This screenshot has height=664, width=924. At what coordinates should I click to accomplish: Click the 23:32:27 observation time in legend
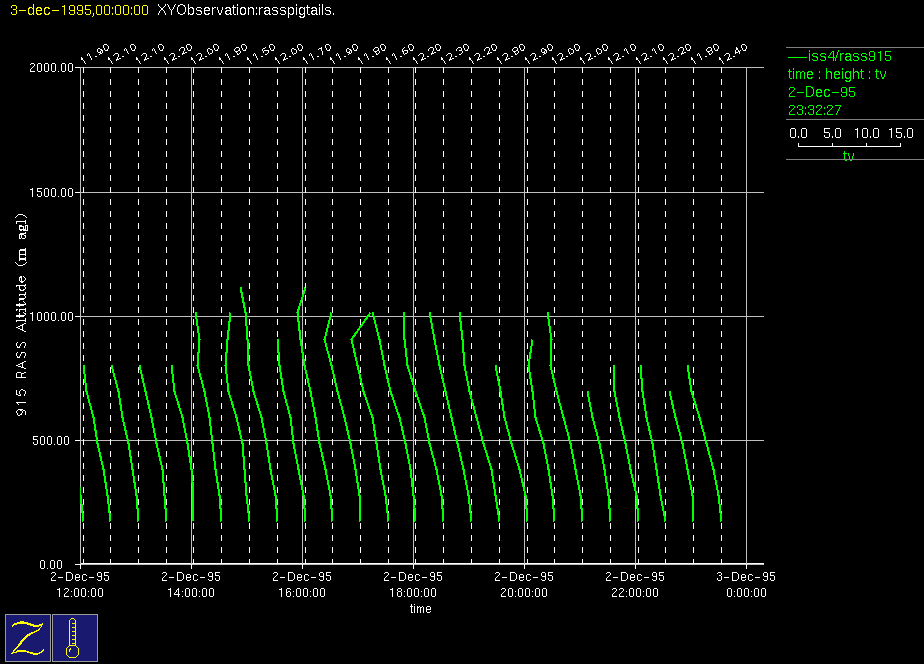coord(815,110)
